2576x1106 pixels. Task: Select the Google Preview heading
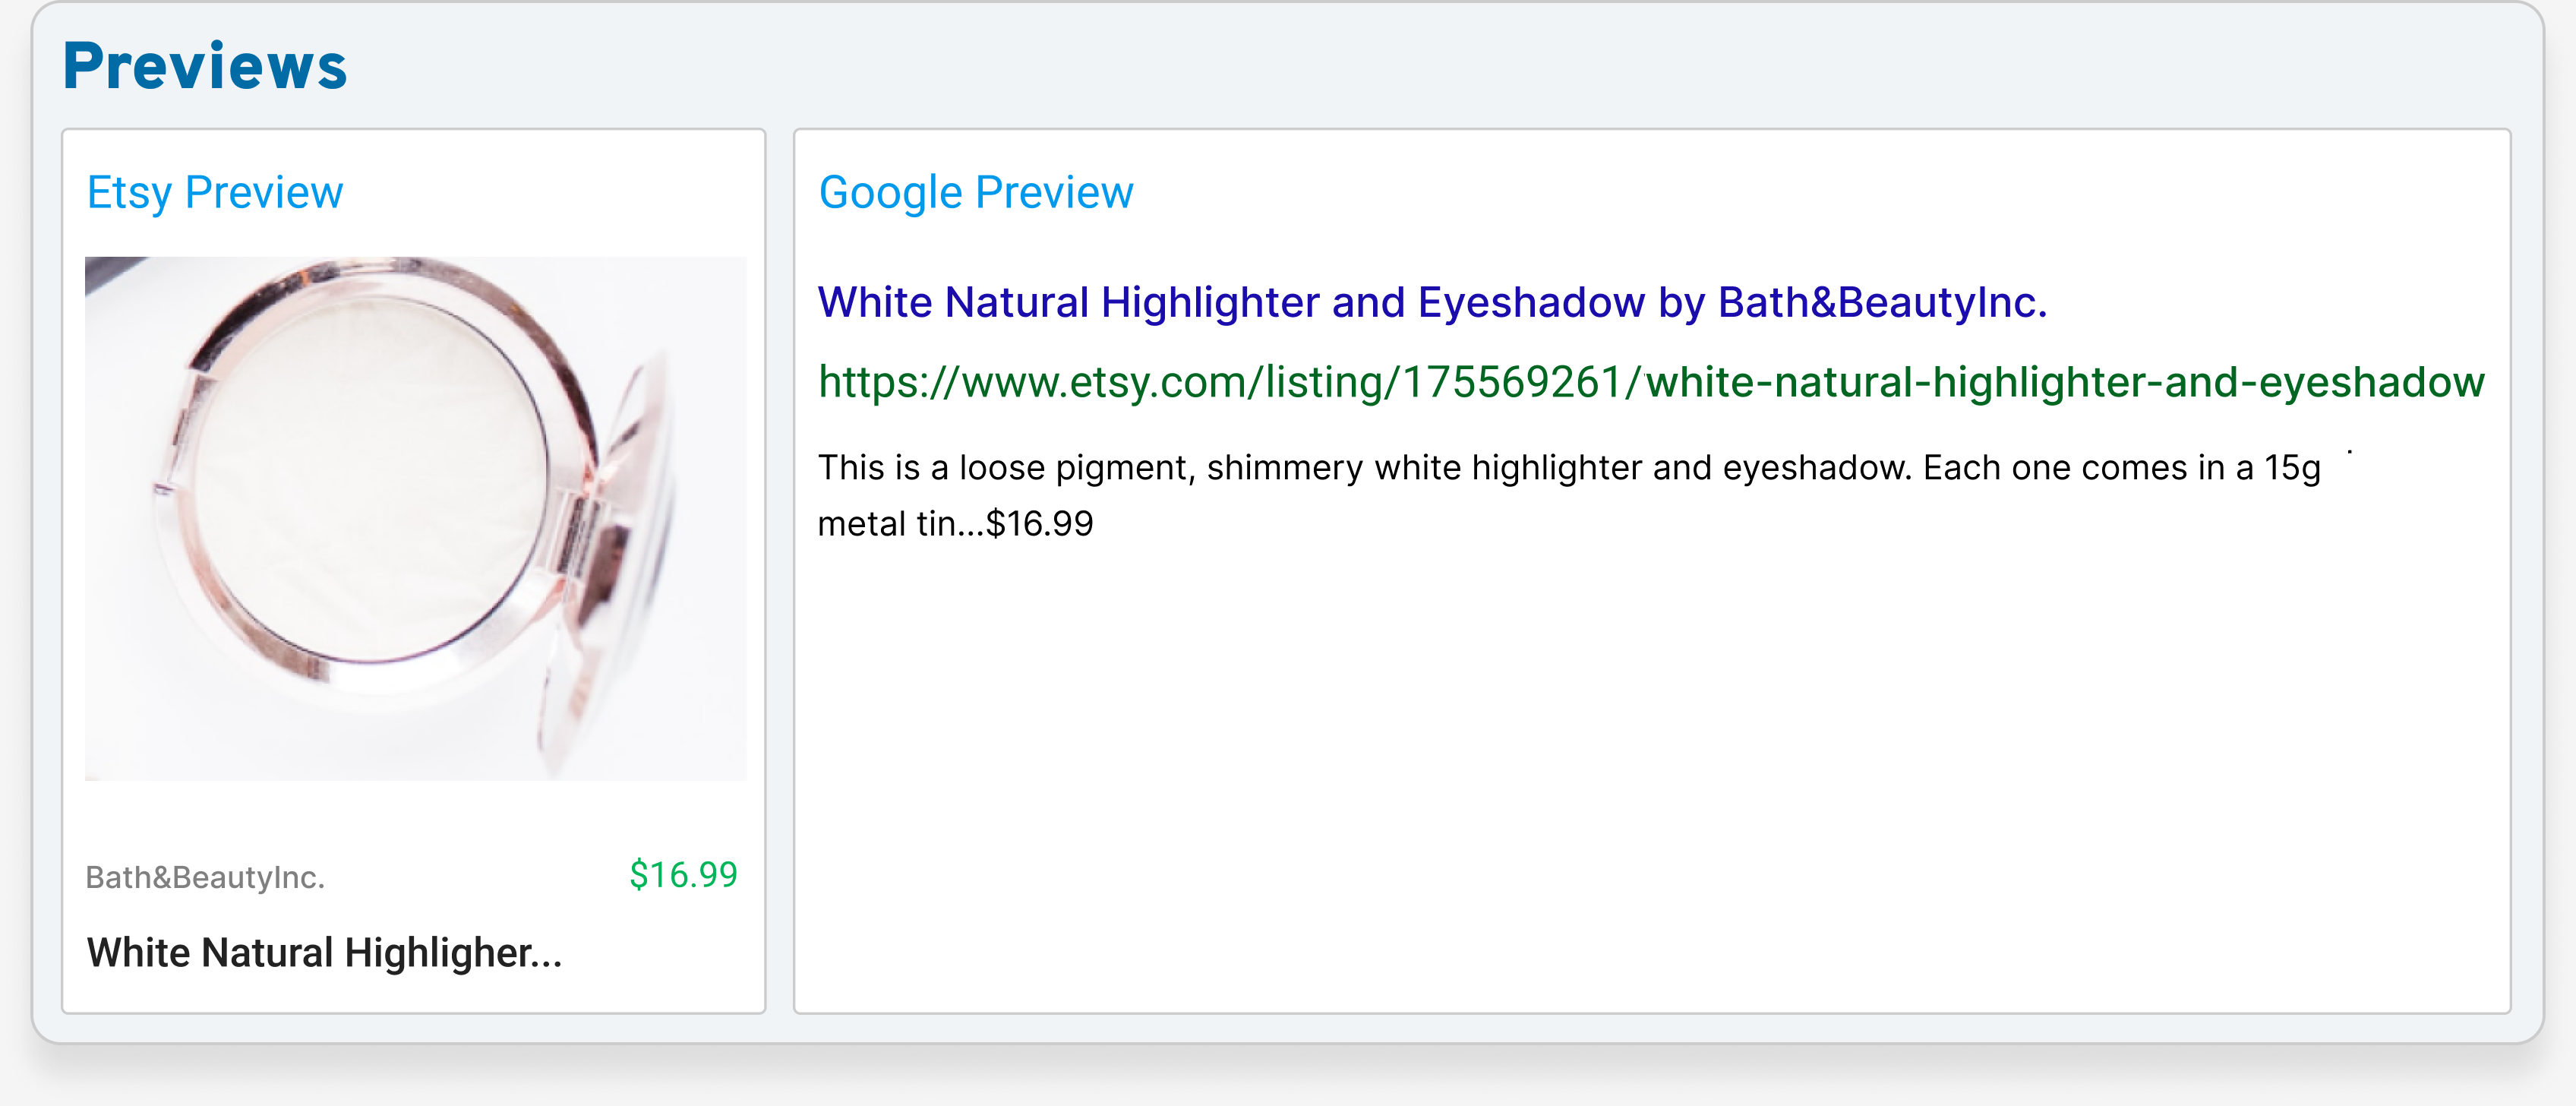click(x=976, y=193)
